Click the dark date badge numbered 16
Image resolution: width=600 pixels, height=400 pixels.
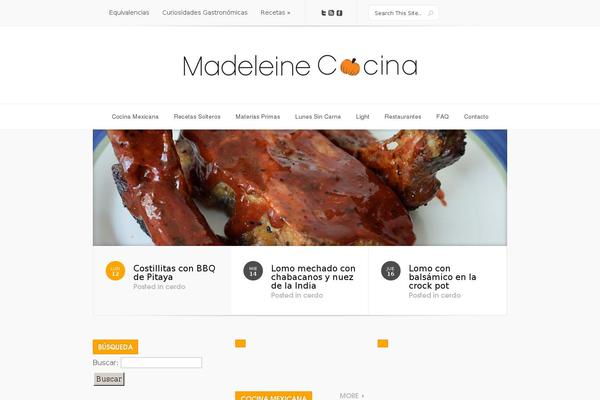tap(391, 271)
